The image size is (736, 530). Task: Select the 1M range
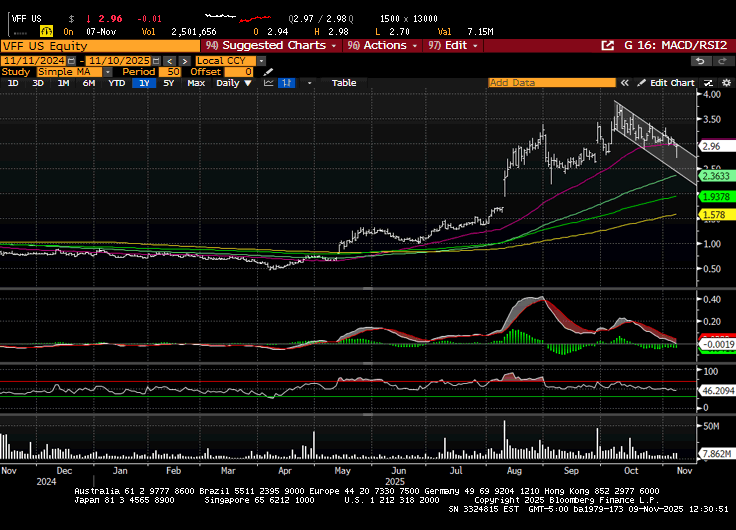point(63,83)
